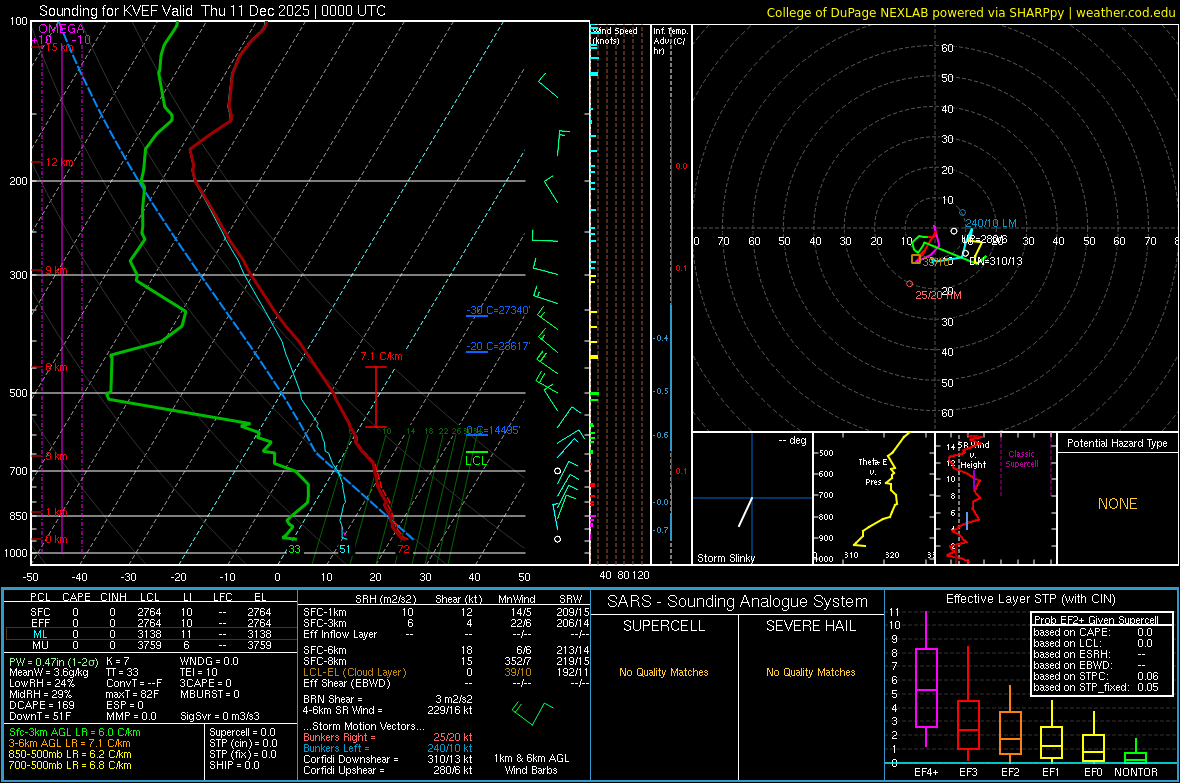Click the '0 C=14495'' freezing level label
This screenshot has height=783, width=1180.
click(x=493, y=430)
